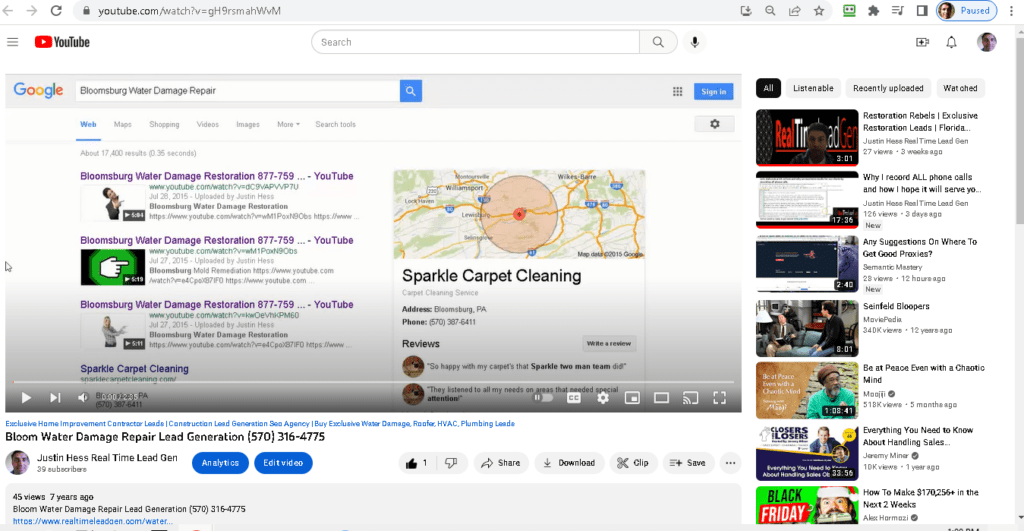
Task: Open Restoration Rebels video thumbnail
Action: click(807, 138)
